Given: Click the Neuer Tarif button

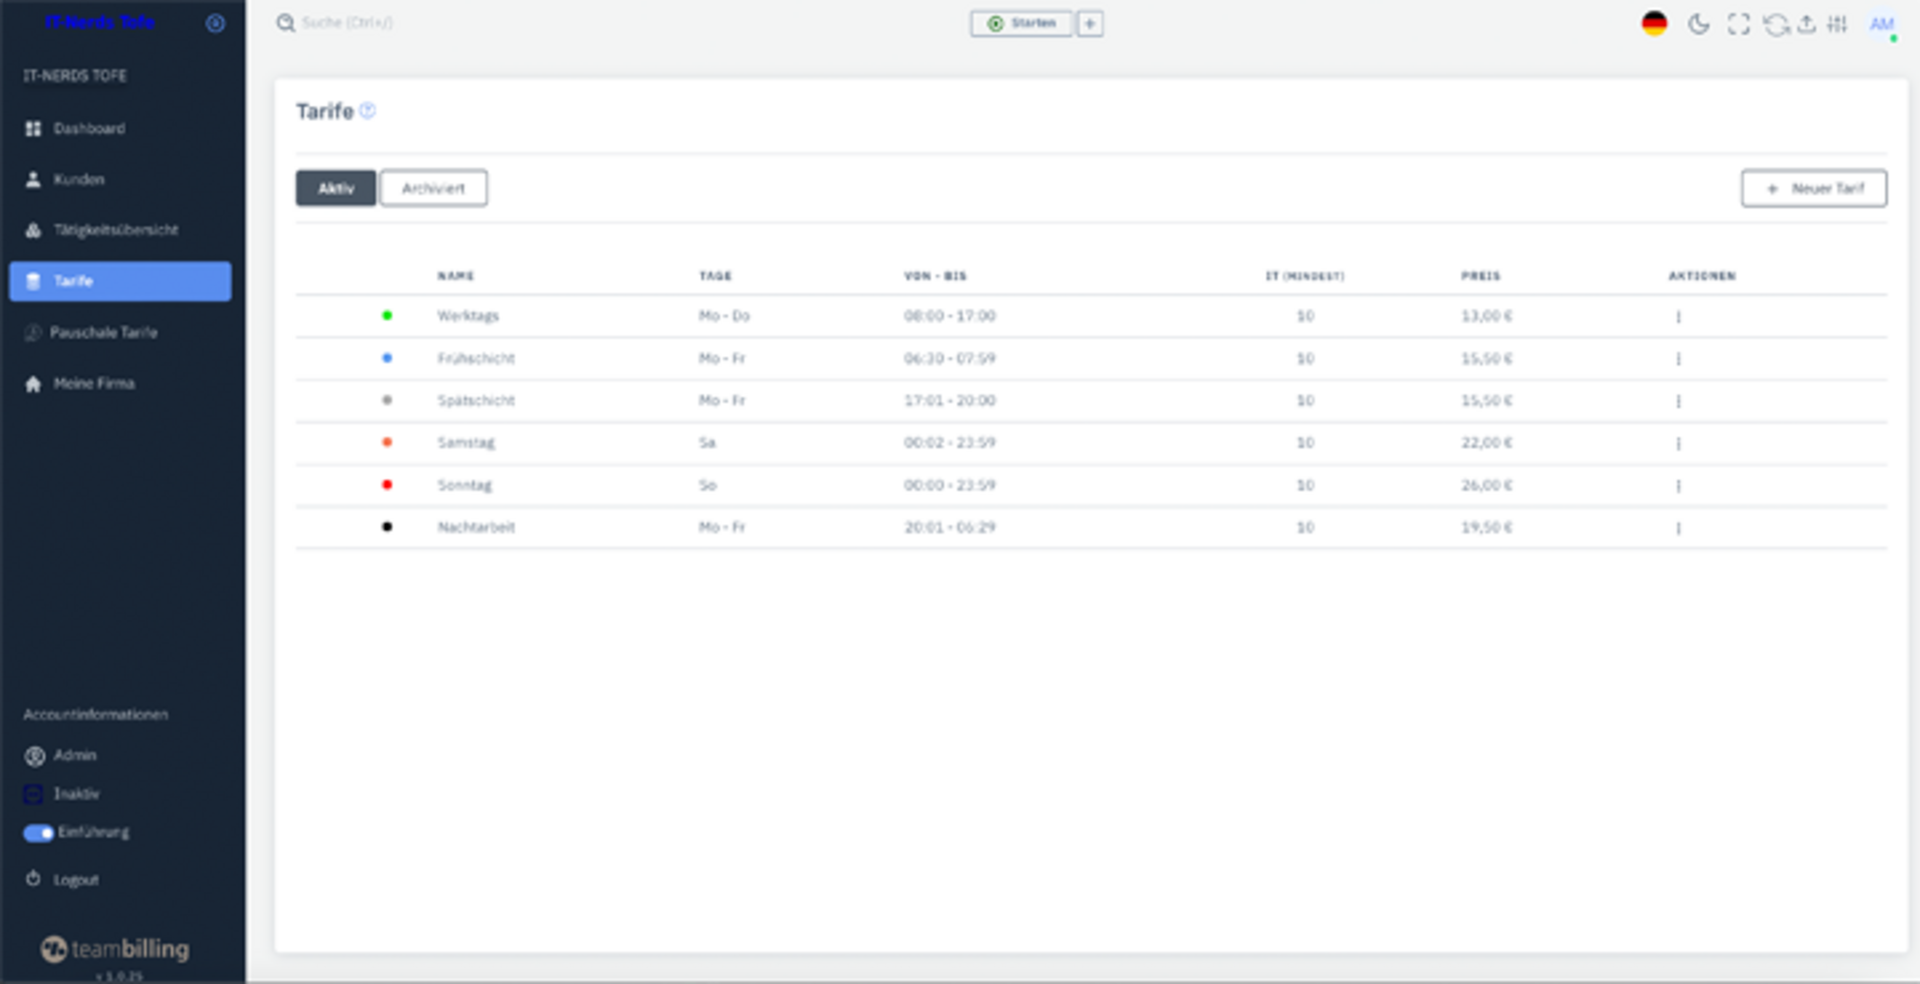Looking at the screenshot, I should [1813, 188].
